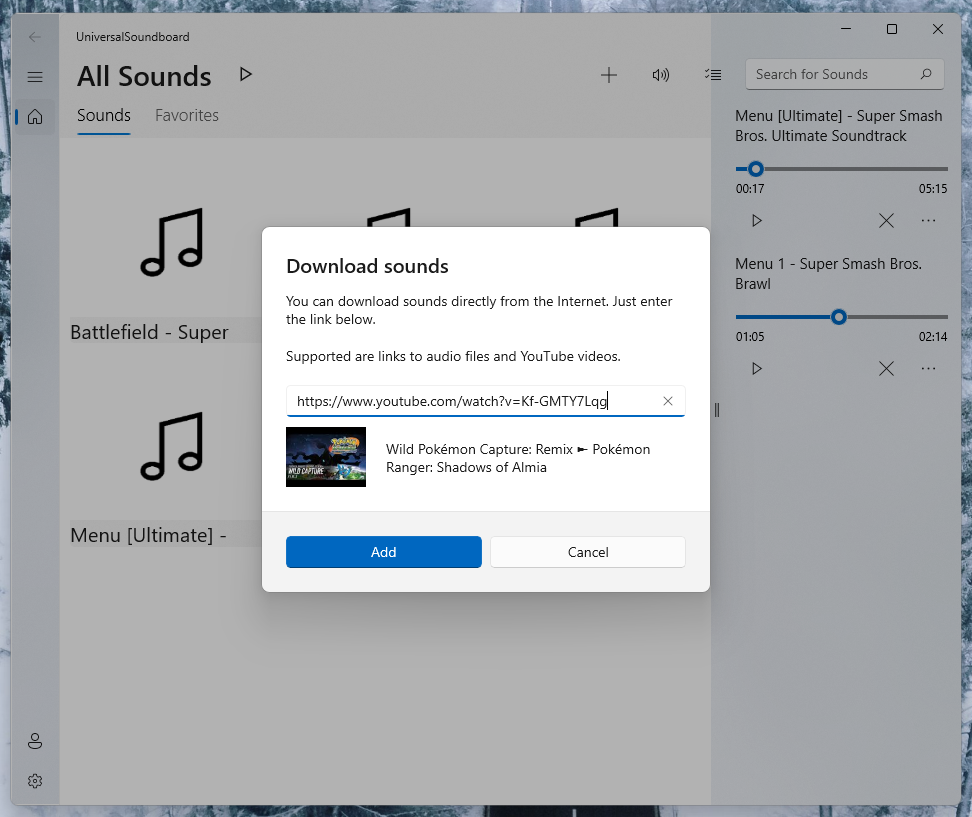Switch to the Sounds tab
972x817 pixels.
click(104, 115)
